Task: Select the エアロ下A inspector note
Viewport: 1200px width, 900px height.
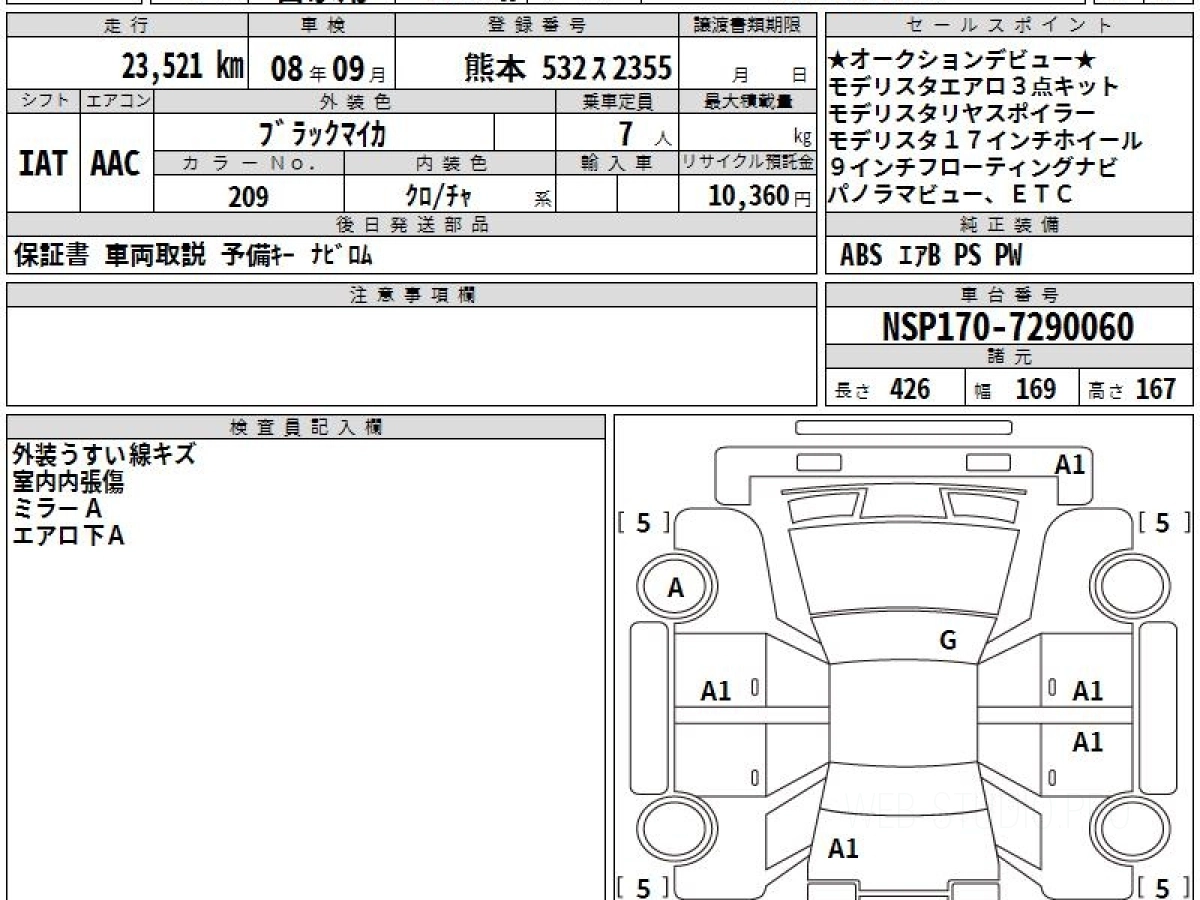Action: pyautogui.click(x=68, y=536)
